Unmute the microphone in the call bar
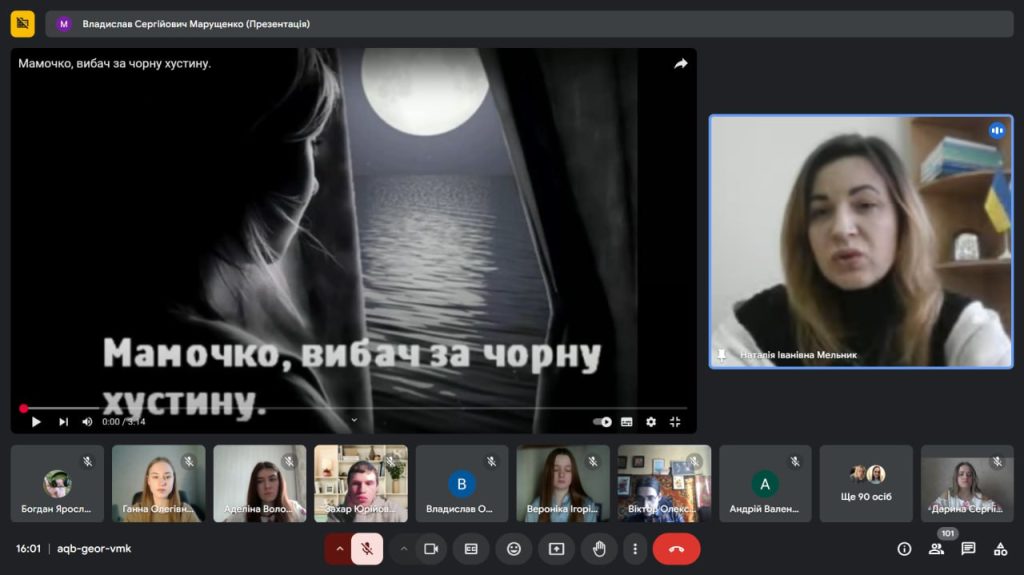The image size is (1024, 575). click(x=367, y=549)
